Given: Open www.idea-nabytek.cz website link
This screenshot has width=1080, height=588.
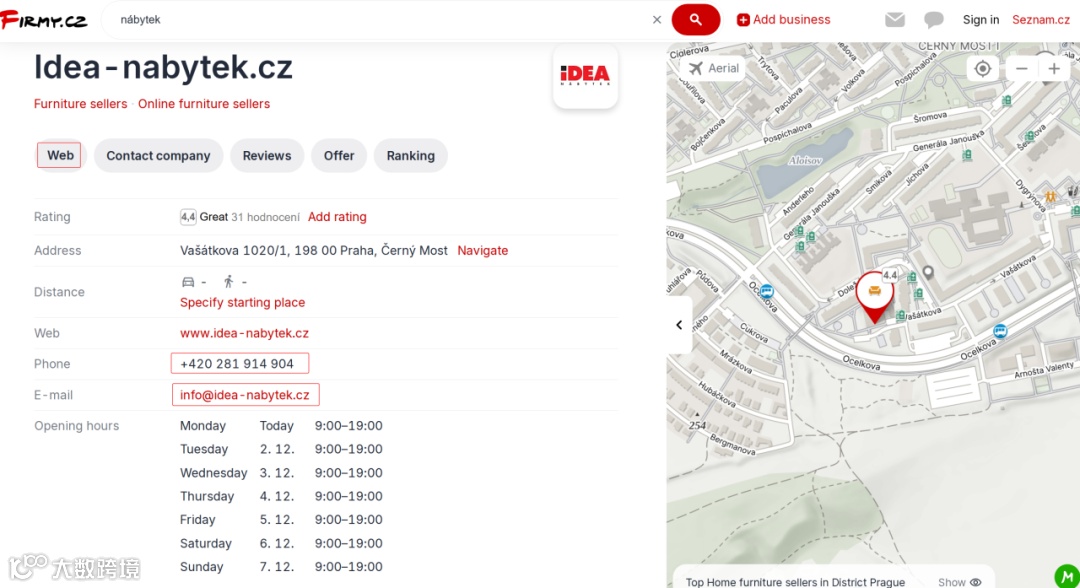Looking at the screenshot, I should [245, 333].
